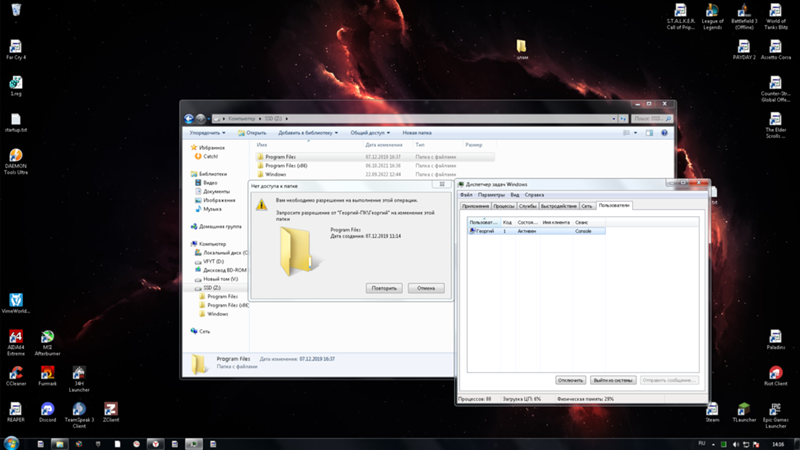Click Отключить button in Task Manager
Viewport: 800px width, 450px height.
[x=570, y=380]
